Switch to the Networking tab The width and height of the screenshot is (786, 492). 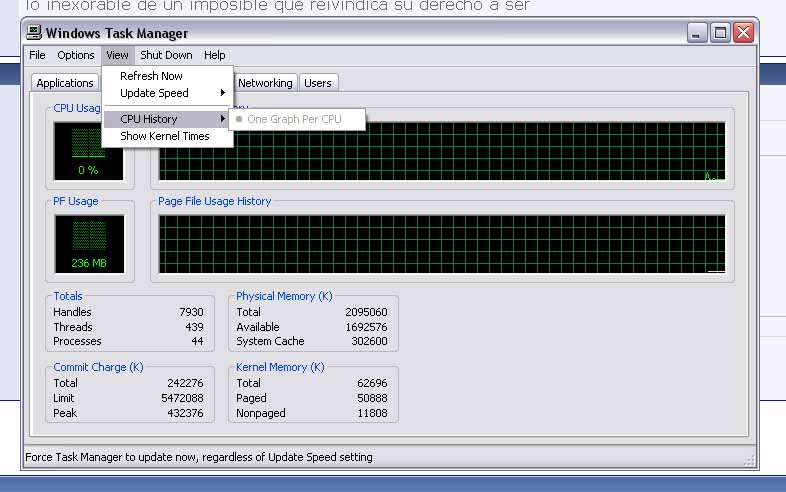pyautogui.click(x=265, y=83)
